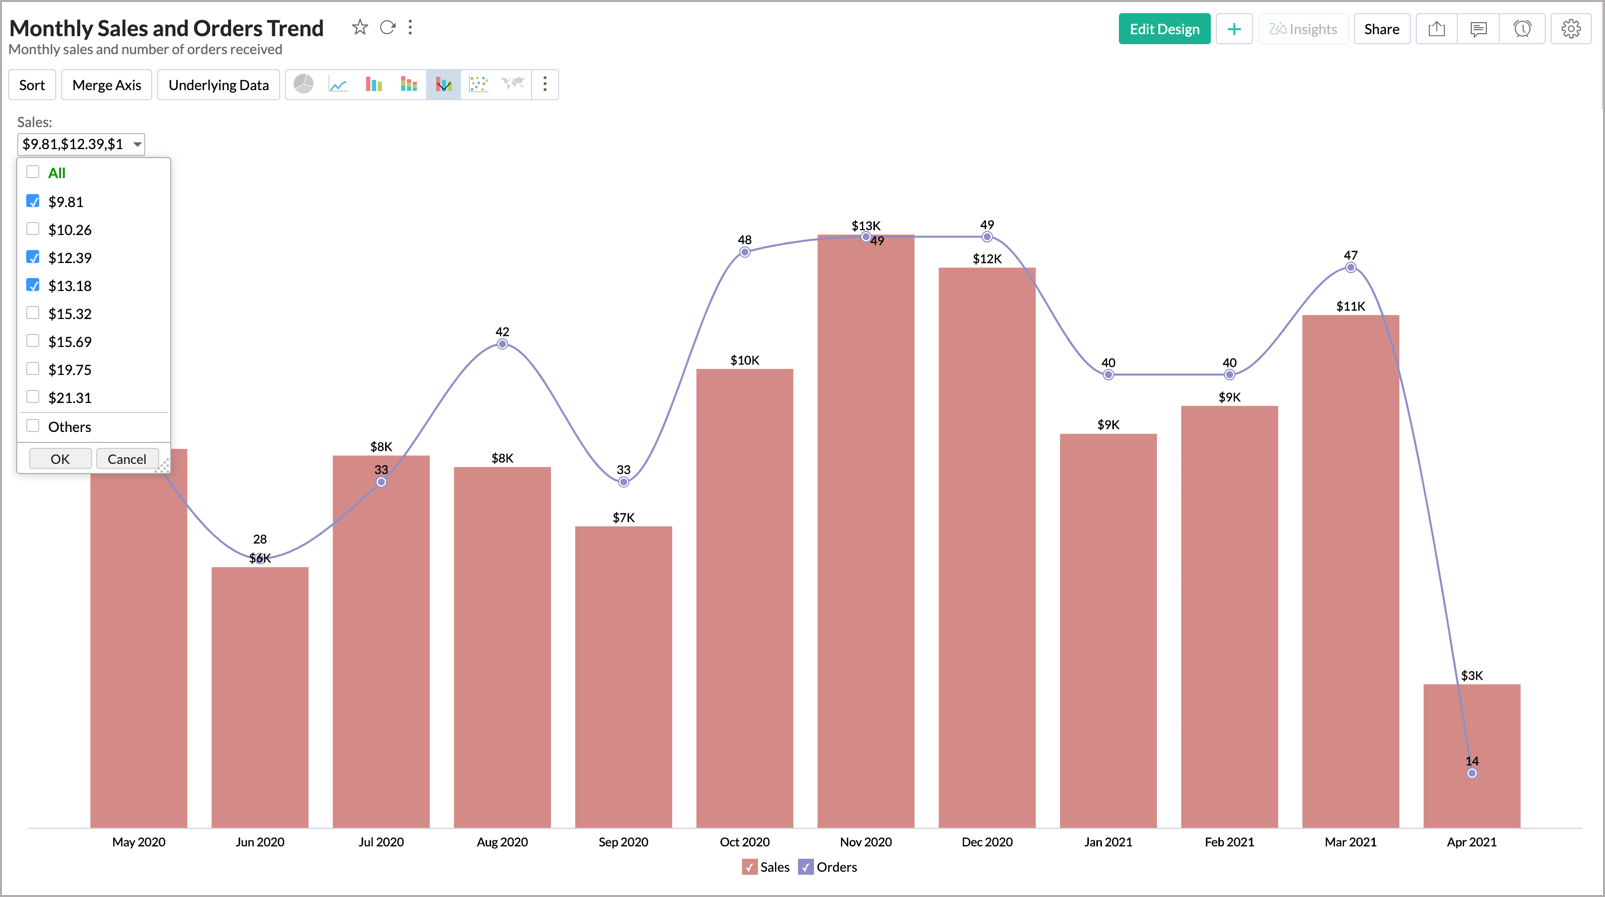
Task: Open the title's three-dot options menu
Action: pos(411,28)
